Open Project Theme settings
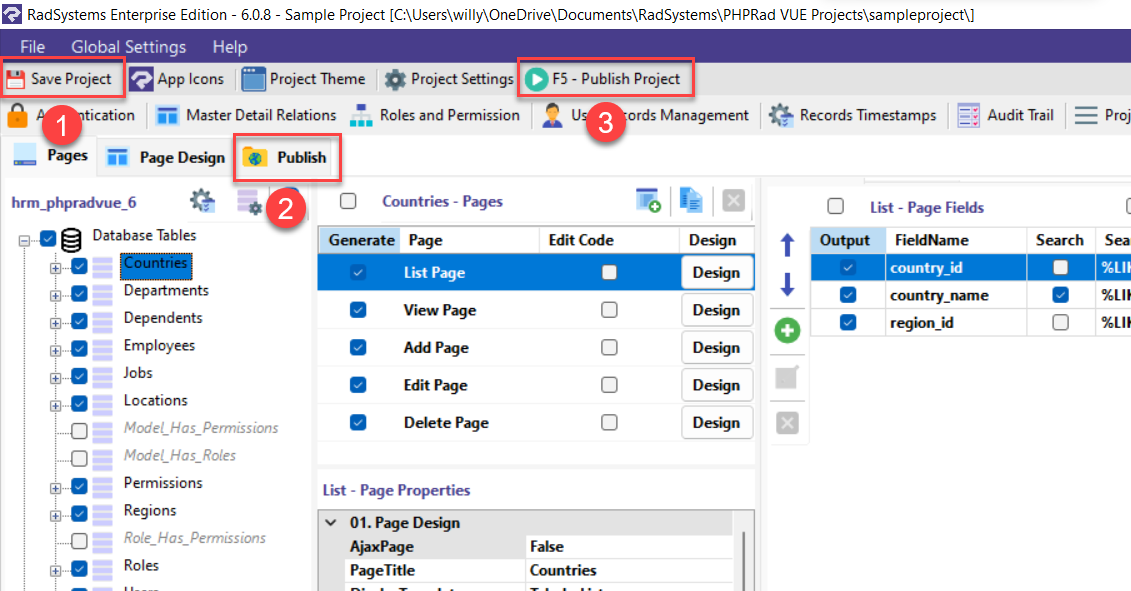Image resolution: width=1131 pixels, height=591 pixels. point(304,79)
